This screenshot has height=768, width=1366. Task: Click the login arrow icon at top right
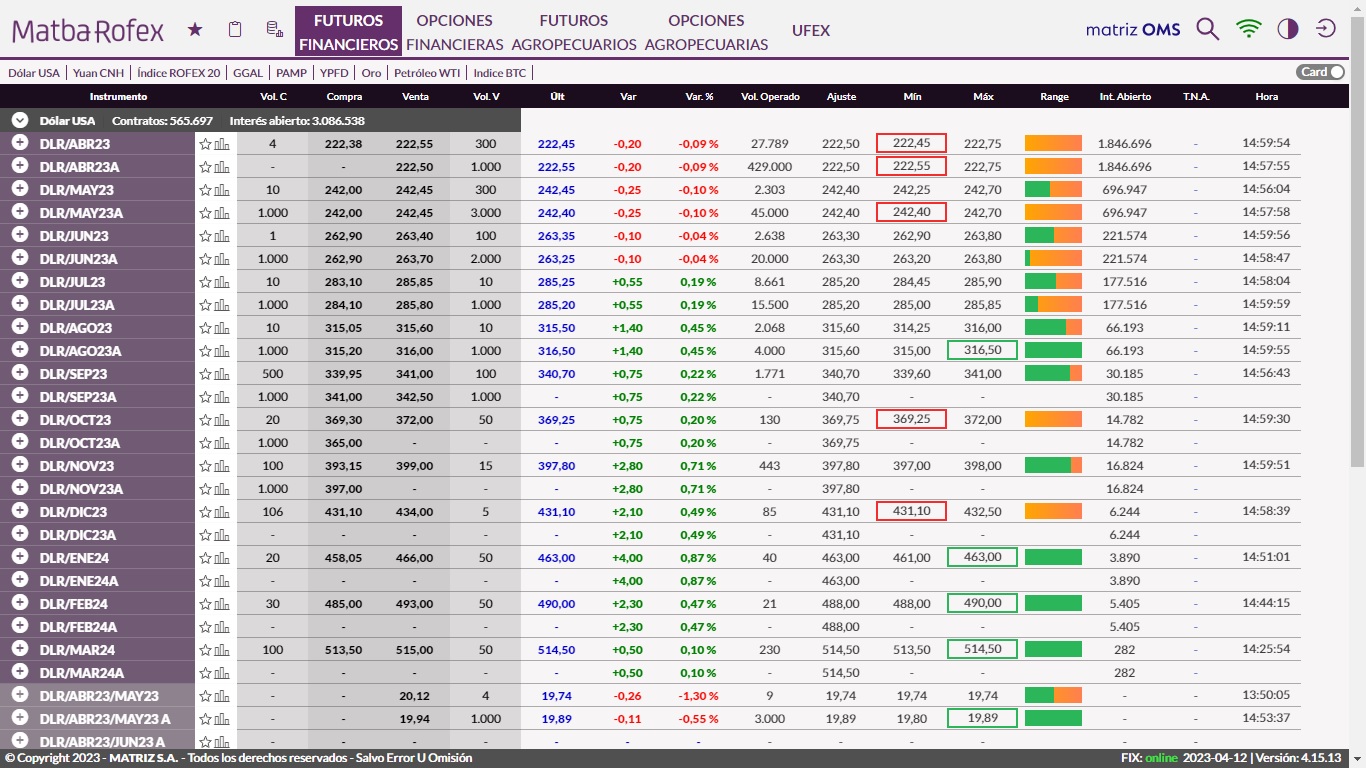tap(1326, 29)
